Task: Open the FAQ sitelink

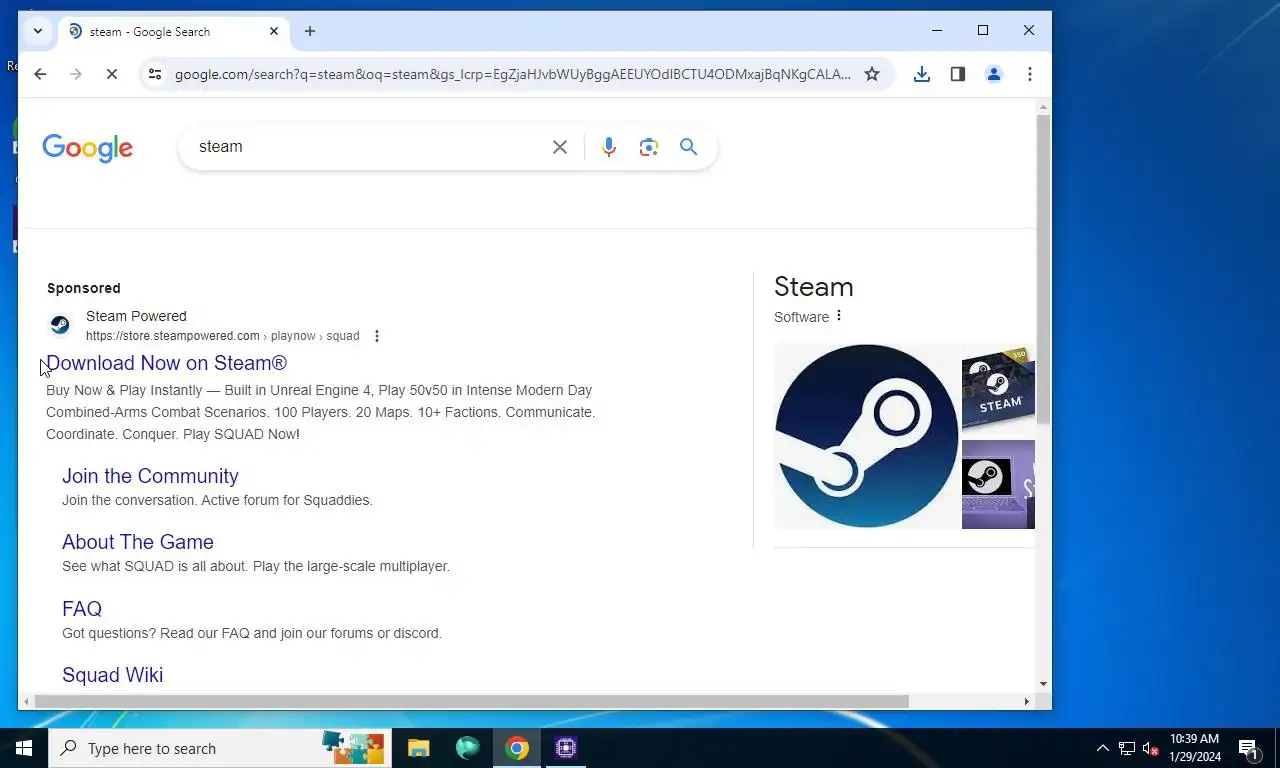Action: pos(82,609)
